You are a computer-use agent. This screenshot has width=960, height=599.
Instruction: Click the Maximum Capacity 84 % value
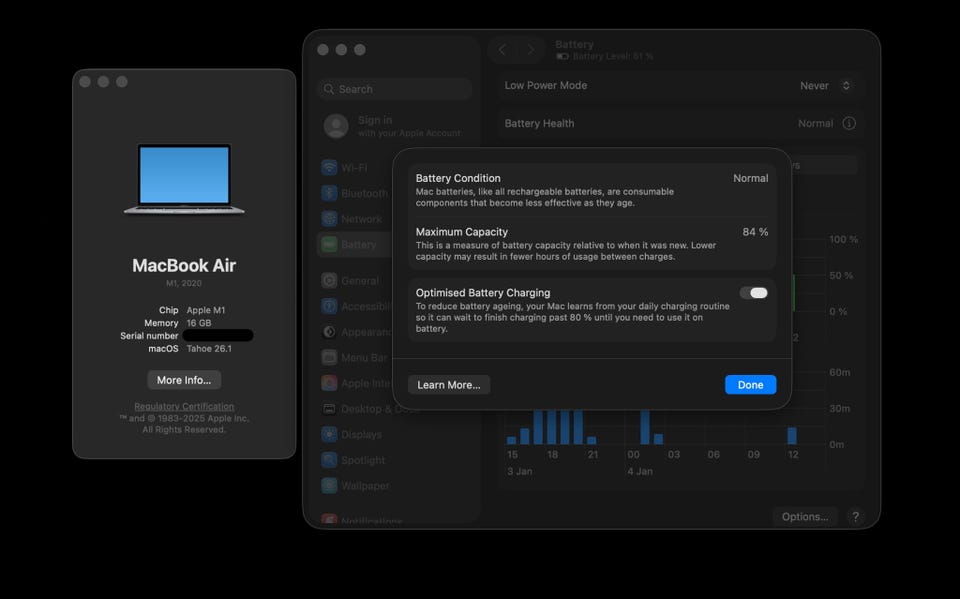[755, 232]
